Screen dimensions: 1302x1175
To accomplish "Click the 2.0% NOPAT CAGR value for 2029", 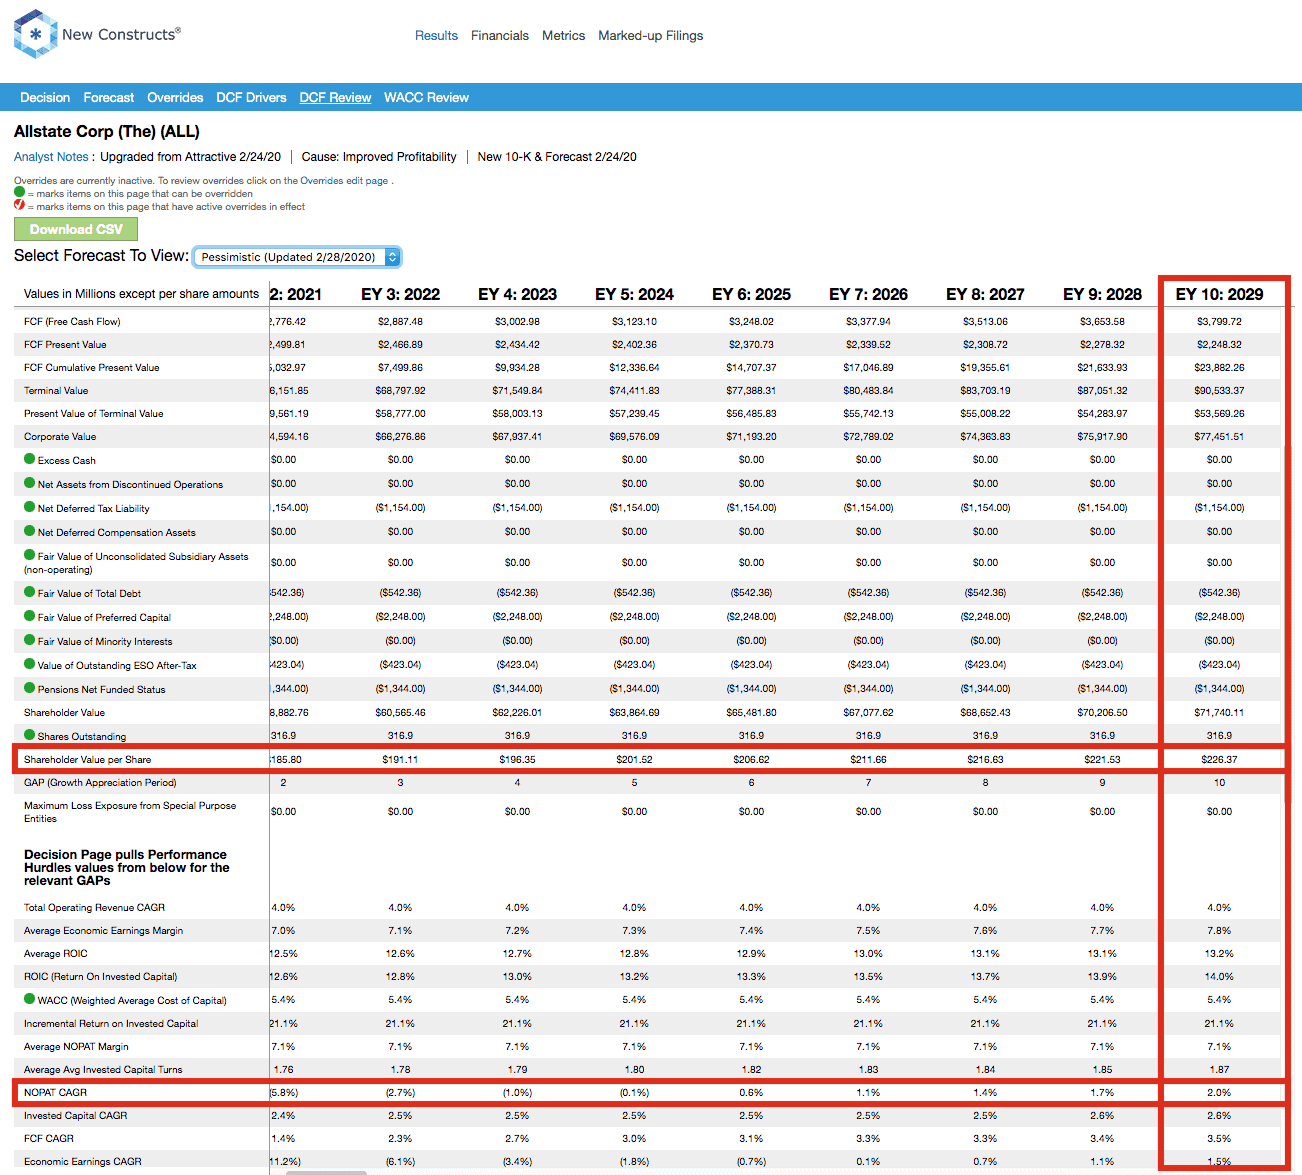I will tap(1220, 1093).
